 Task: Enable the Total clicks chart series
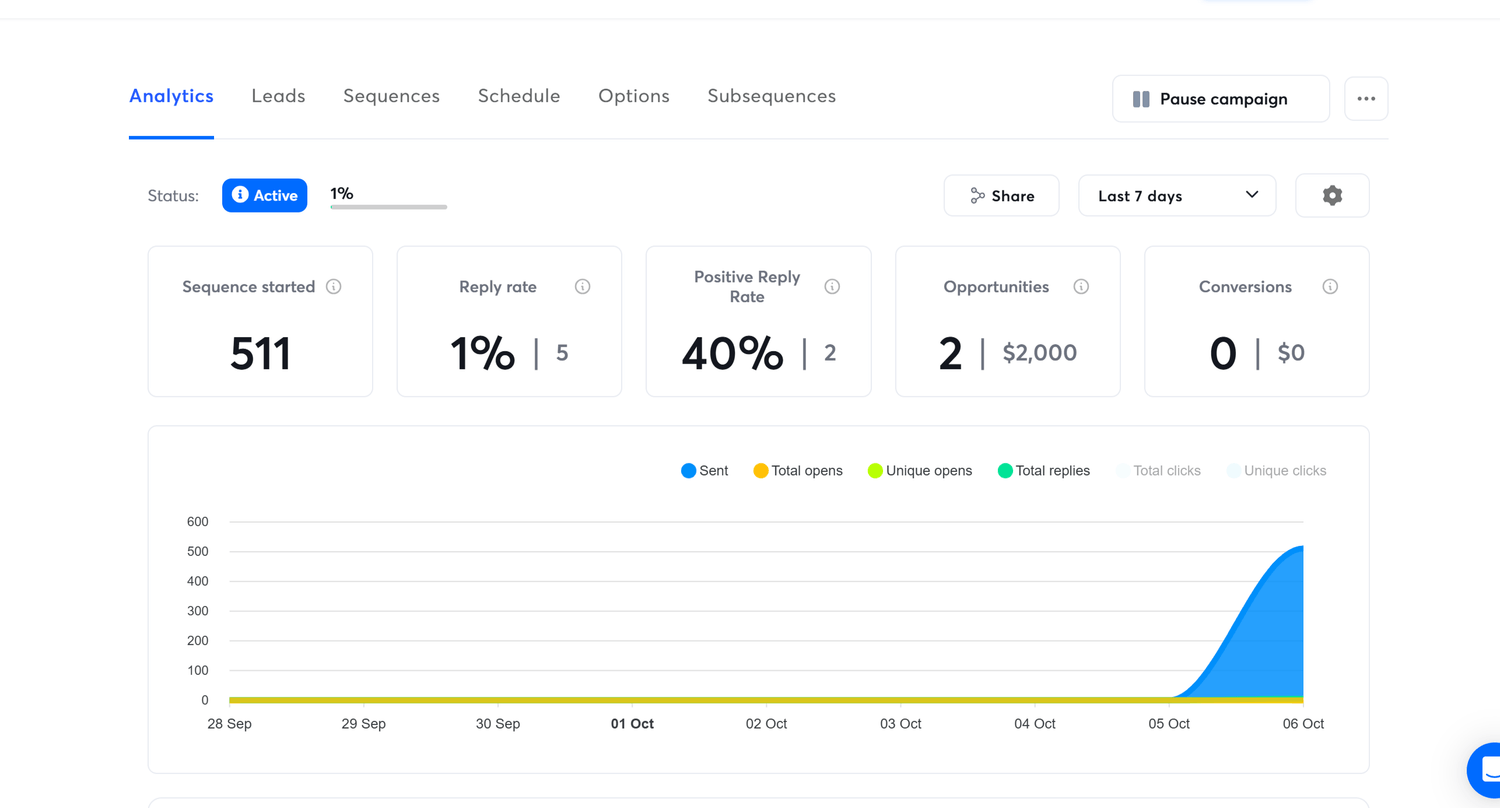click(x=1158, y=471)
